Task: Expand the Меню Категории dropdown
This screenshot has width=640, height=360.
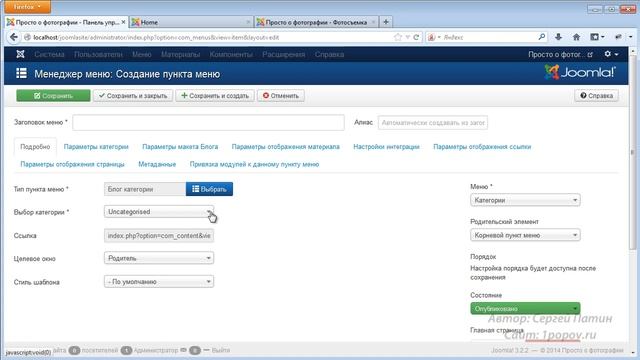Action: (525, 200)
